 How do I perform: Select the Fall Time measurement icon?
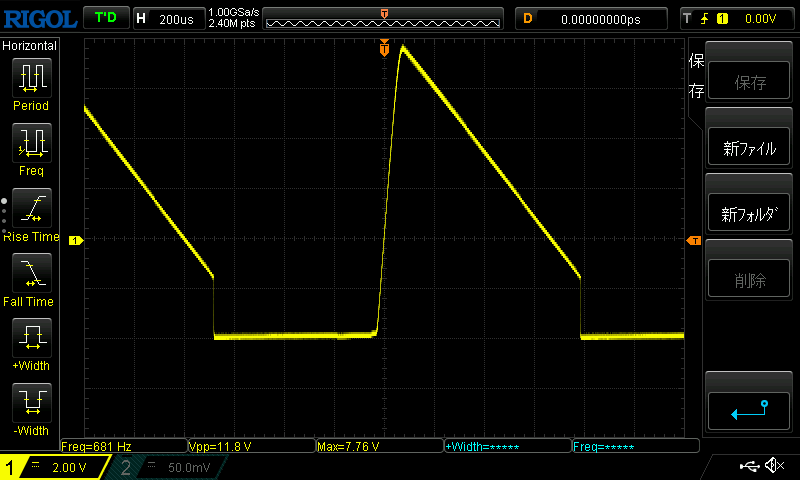click(32, 272)
